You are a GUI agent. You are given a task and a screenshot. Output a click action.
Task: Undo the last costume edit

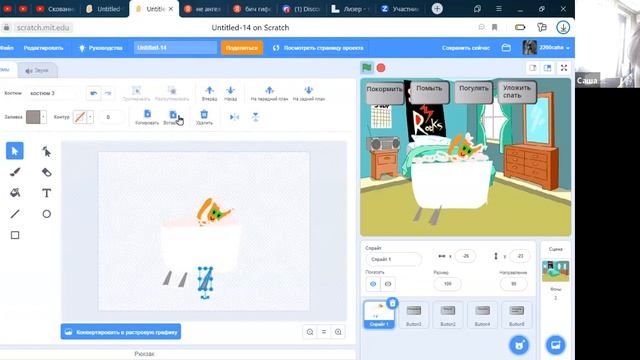(93, 93)
